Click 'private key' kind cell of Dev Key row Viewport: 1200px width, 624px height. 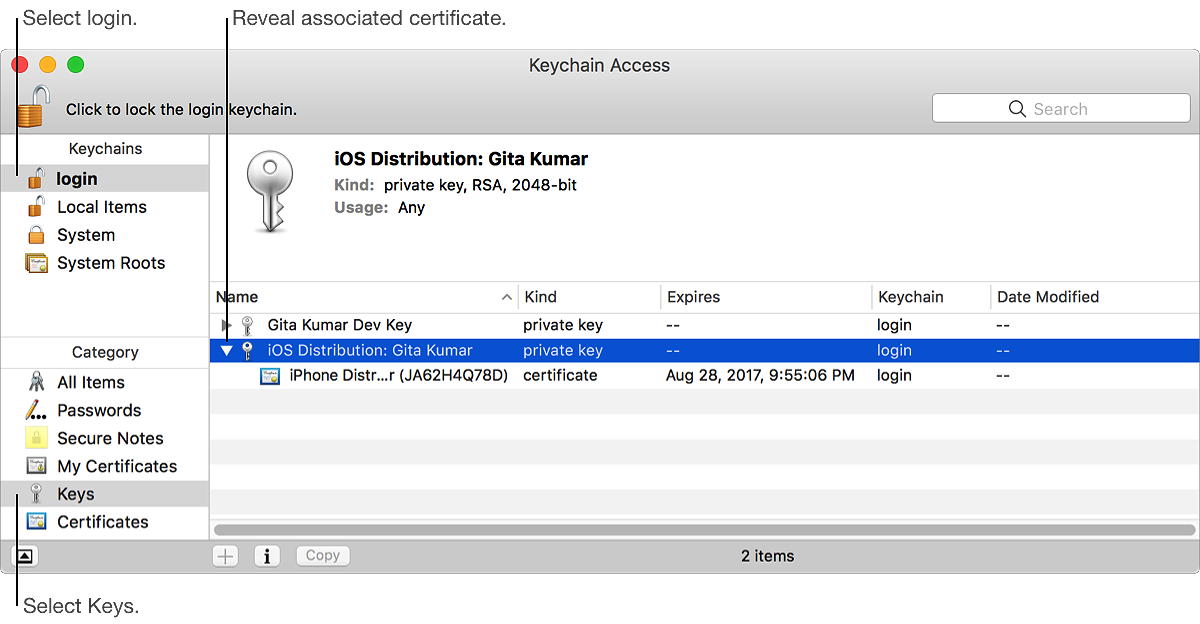point(563,325)
